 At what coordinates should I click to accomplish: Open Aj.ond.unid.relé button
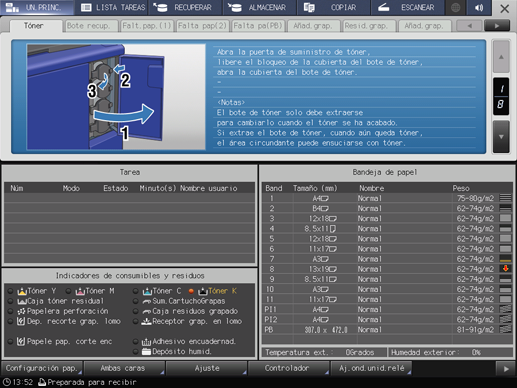[371, 368]
